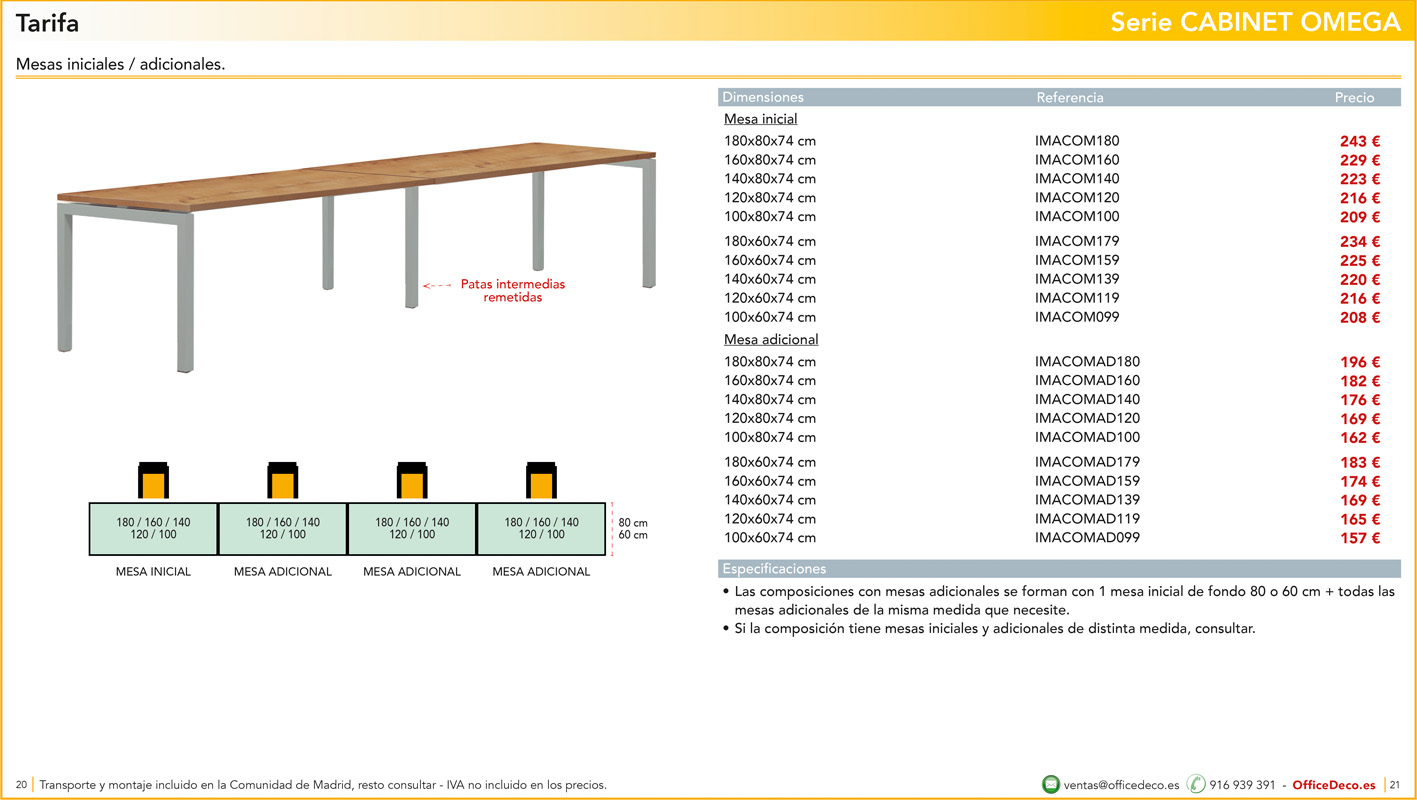1417x800 pixels.
Task: Click the 243 € price
Action: pos(1359,142)
